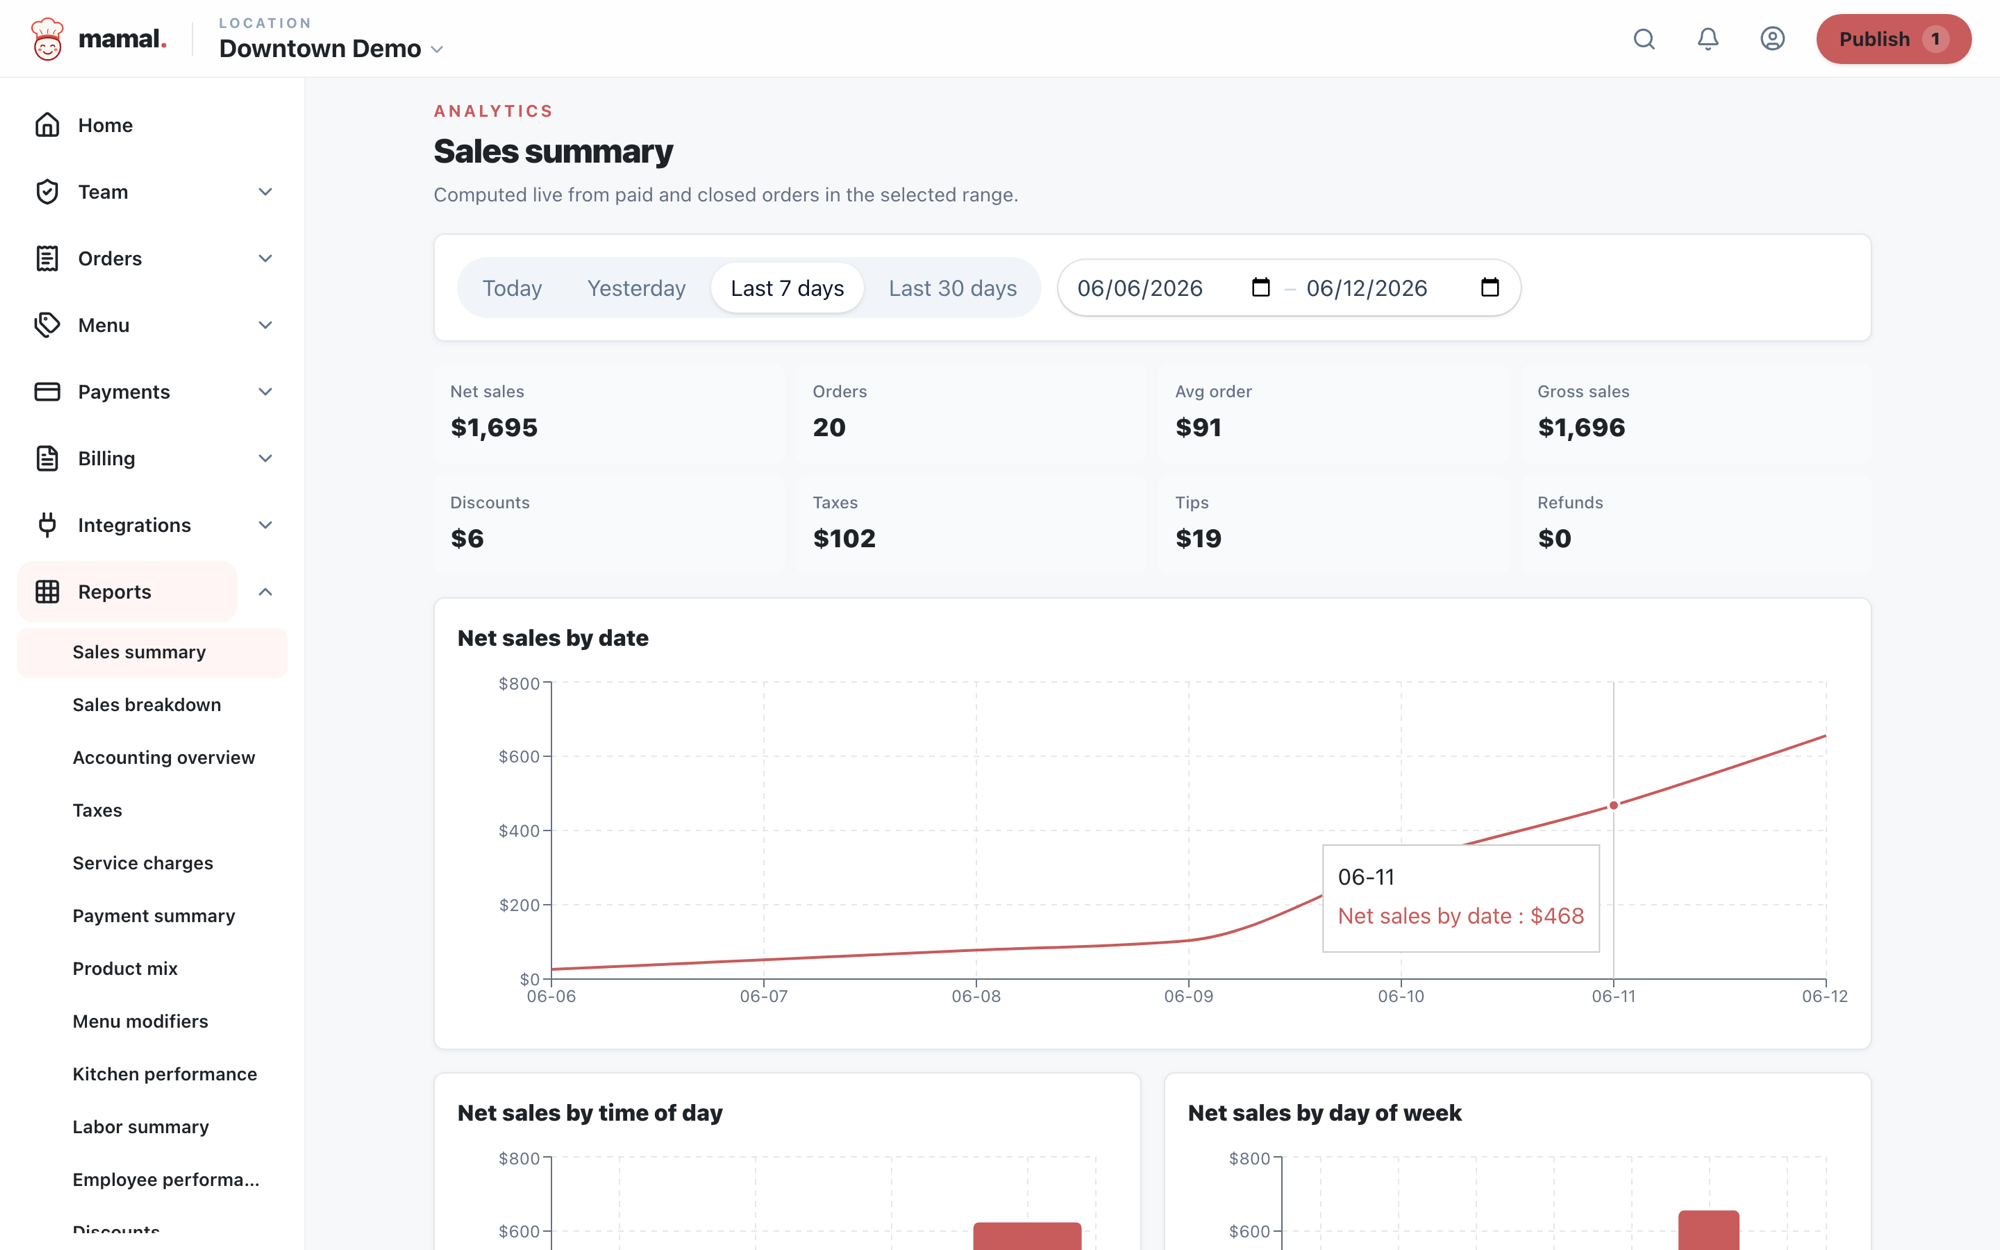
Task: Expand the Team section chevron
Action: (265, 192)
